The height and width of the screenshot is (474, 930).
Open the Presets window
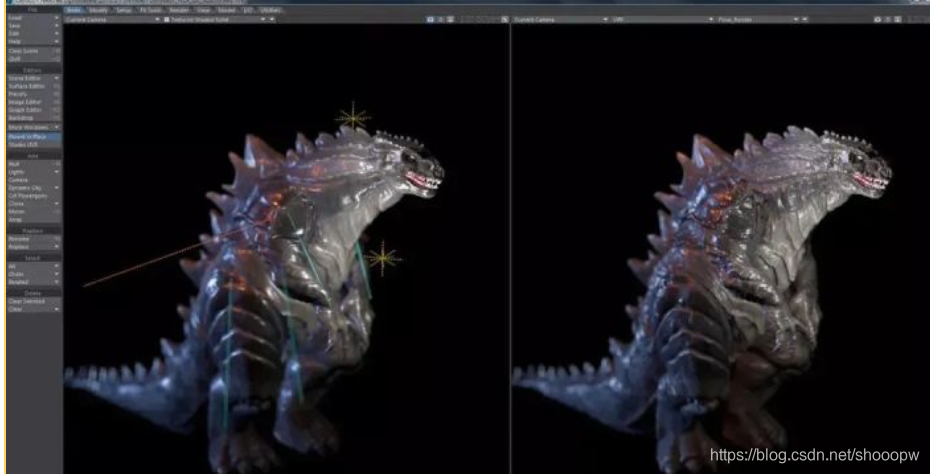point(34,94)
